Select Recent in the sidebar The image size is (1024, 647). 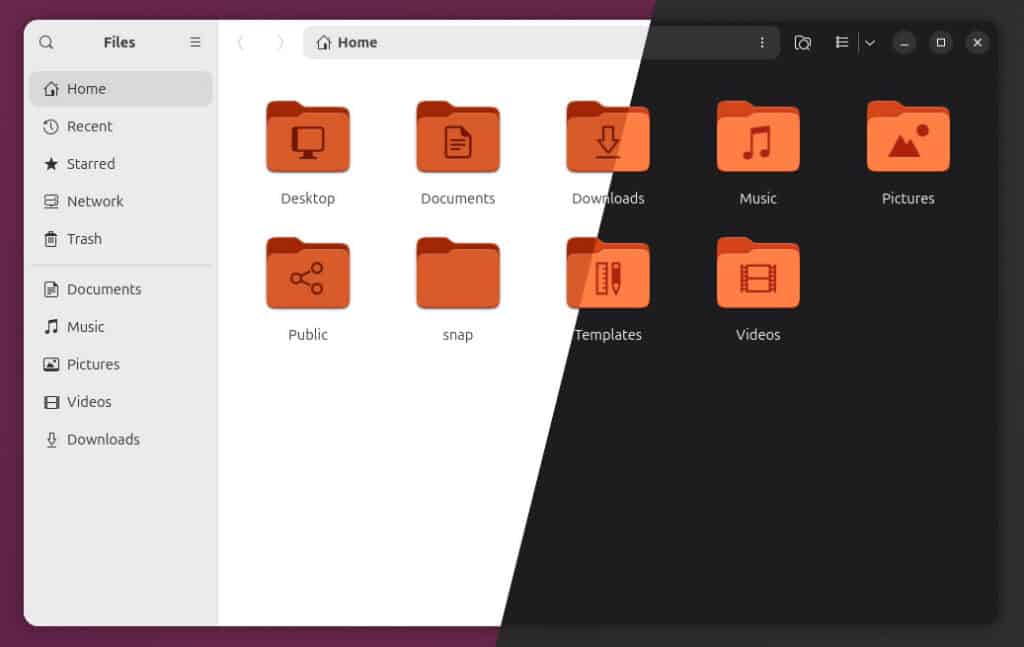[89, 126]
